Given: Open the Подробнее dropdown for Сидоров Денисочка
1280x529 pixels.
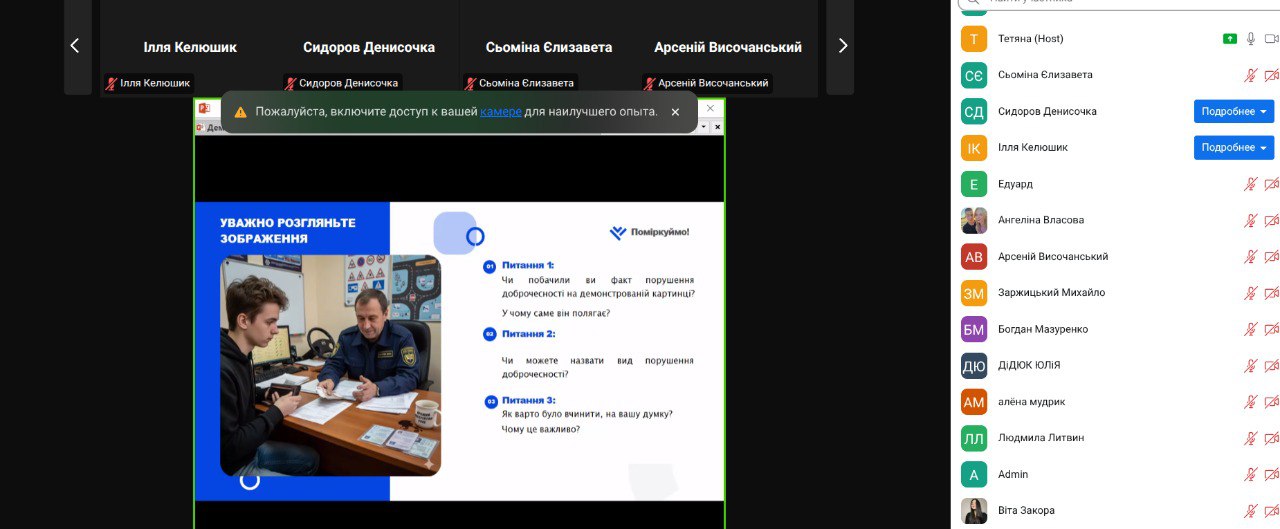Looking at the screenshot, I should 1234,111.
